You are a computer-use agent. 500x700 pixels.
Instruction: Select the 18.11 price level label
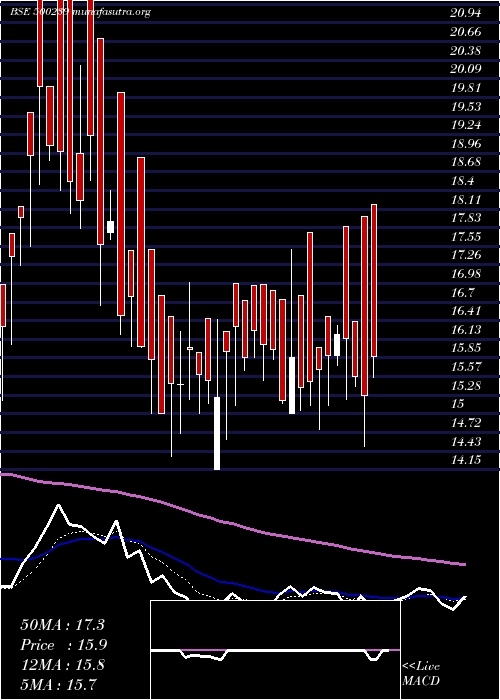click(x=466, y=199)
